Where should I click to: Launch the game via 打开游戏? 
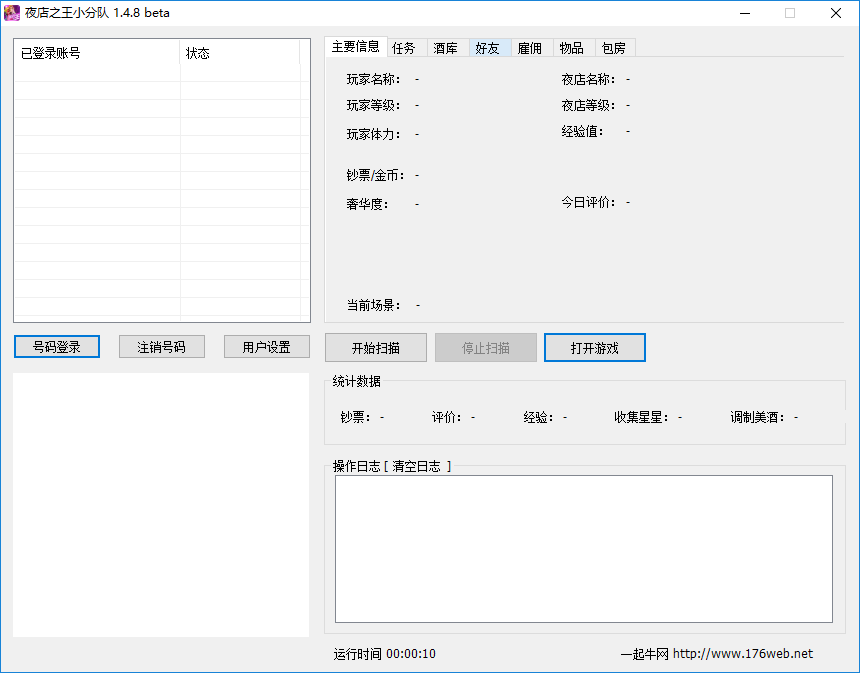pyautogui.click(x=595, y=348)
